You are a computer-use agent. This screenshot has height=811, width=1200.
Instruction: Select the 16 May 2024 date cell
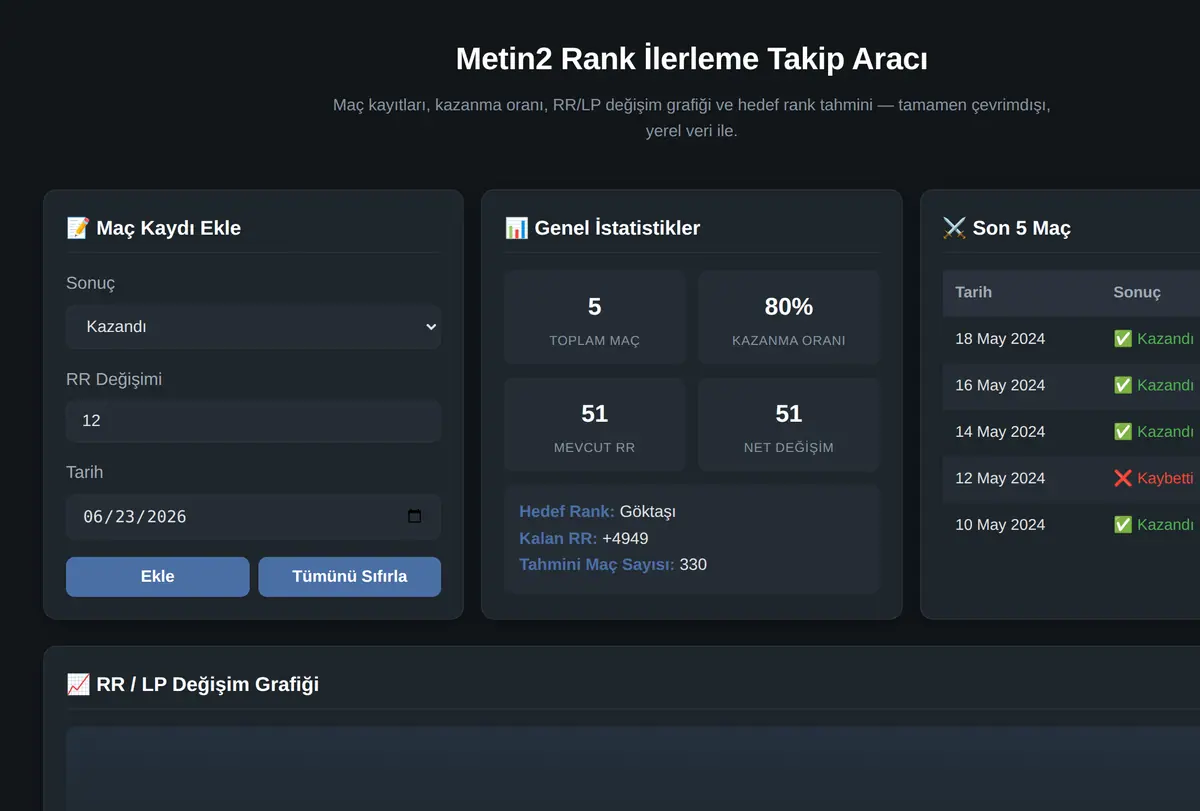pyautogui.click(x=1000, y=385)
